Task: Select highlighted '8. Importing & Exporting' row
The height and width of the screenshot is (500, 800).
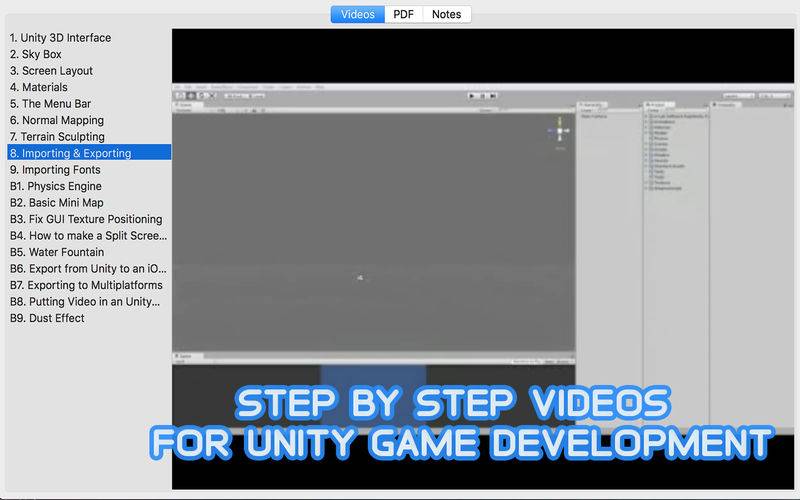Action: click(89, 153)
